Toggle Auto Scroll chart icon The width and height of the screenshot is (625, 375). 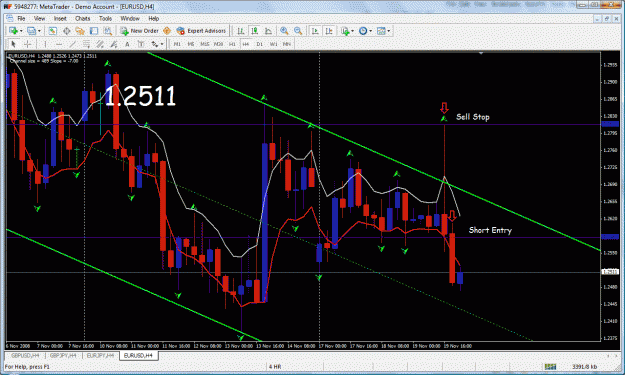pos(315,31)
